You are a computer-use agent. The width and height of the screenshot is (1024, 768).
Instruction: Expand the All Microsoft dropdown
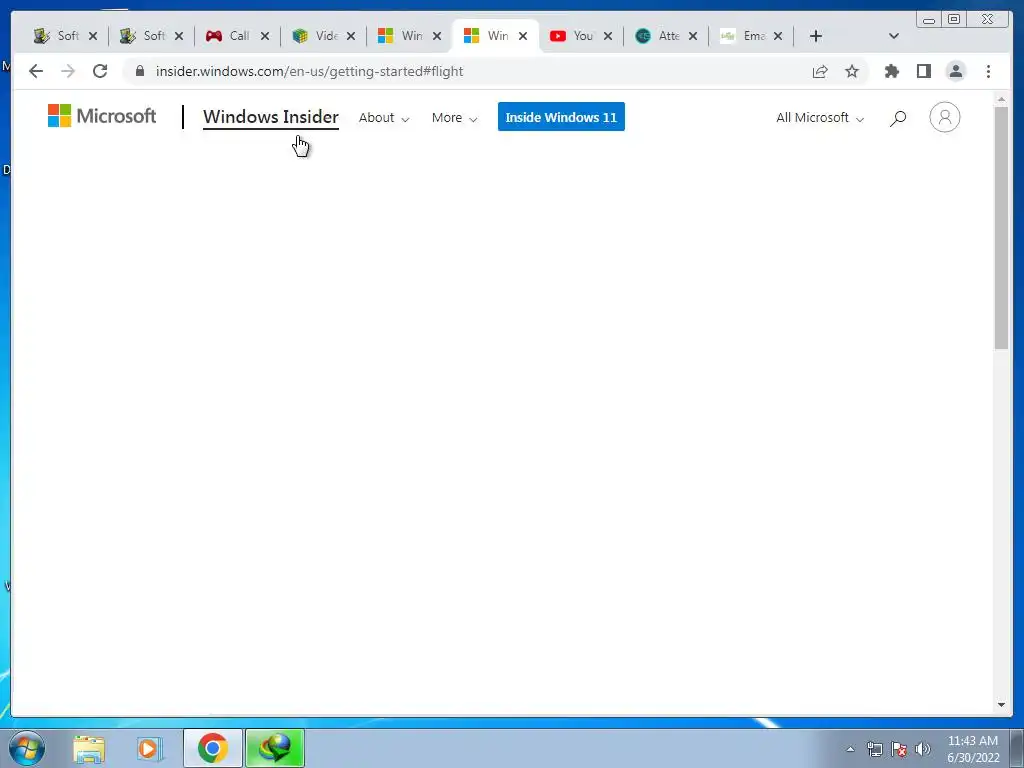pos(820,118)
